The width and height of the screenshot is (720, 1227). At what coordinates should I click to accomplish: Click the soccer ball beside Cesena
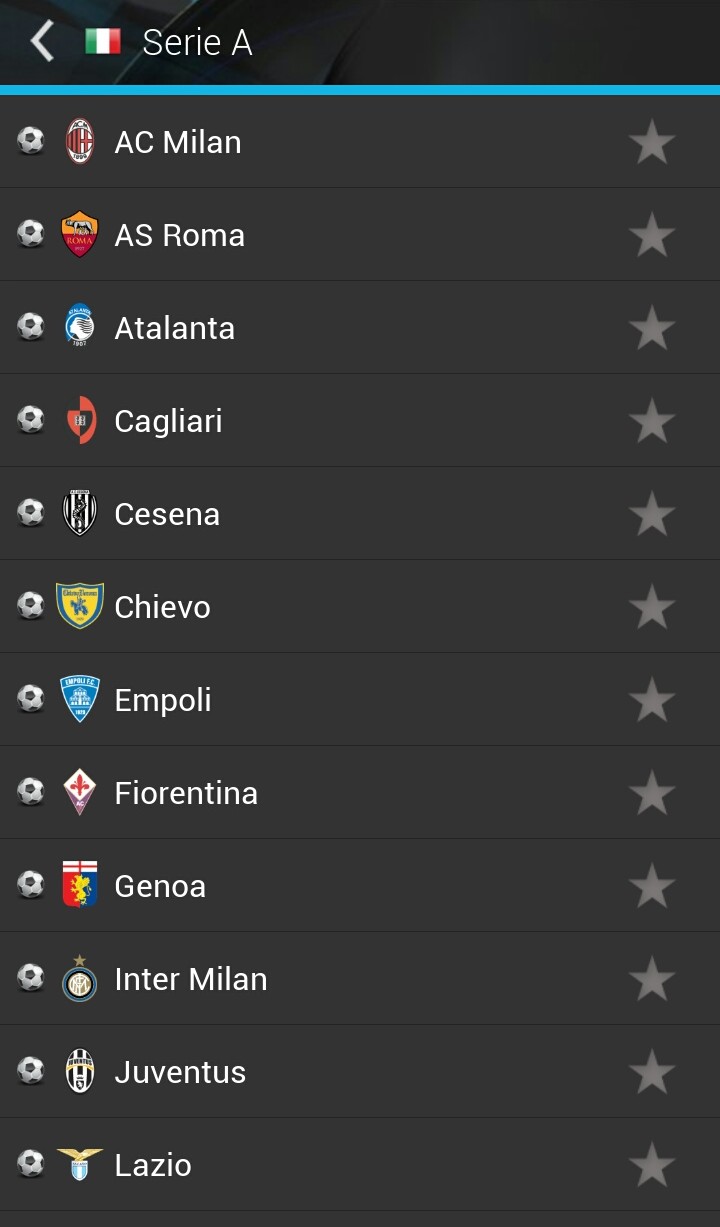pos(31,512)
